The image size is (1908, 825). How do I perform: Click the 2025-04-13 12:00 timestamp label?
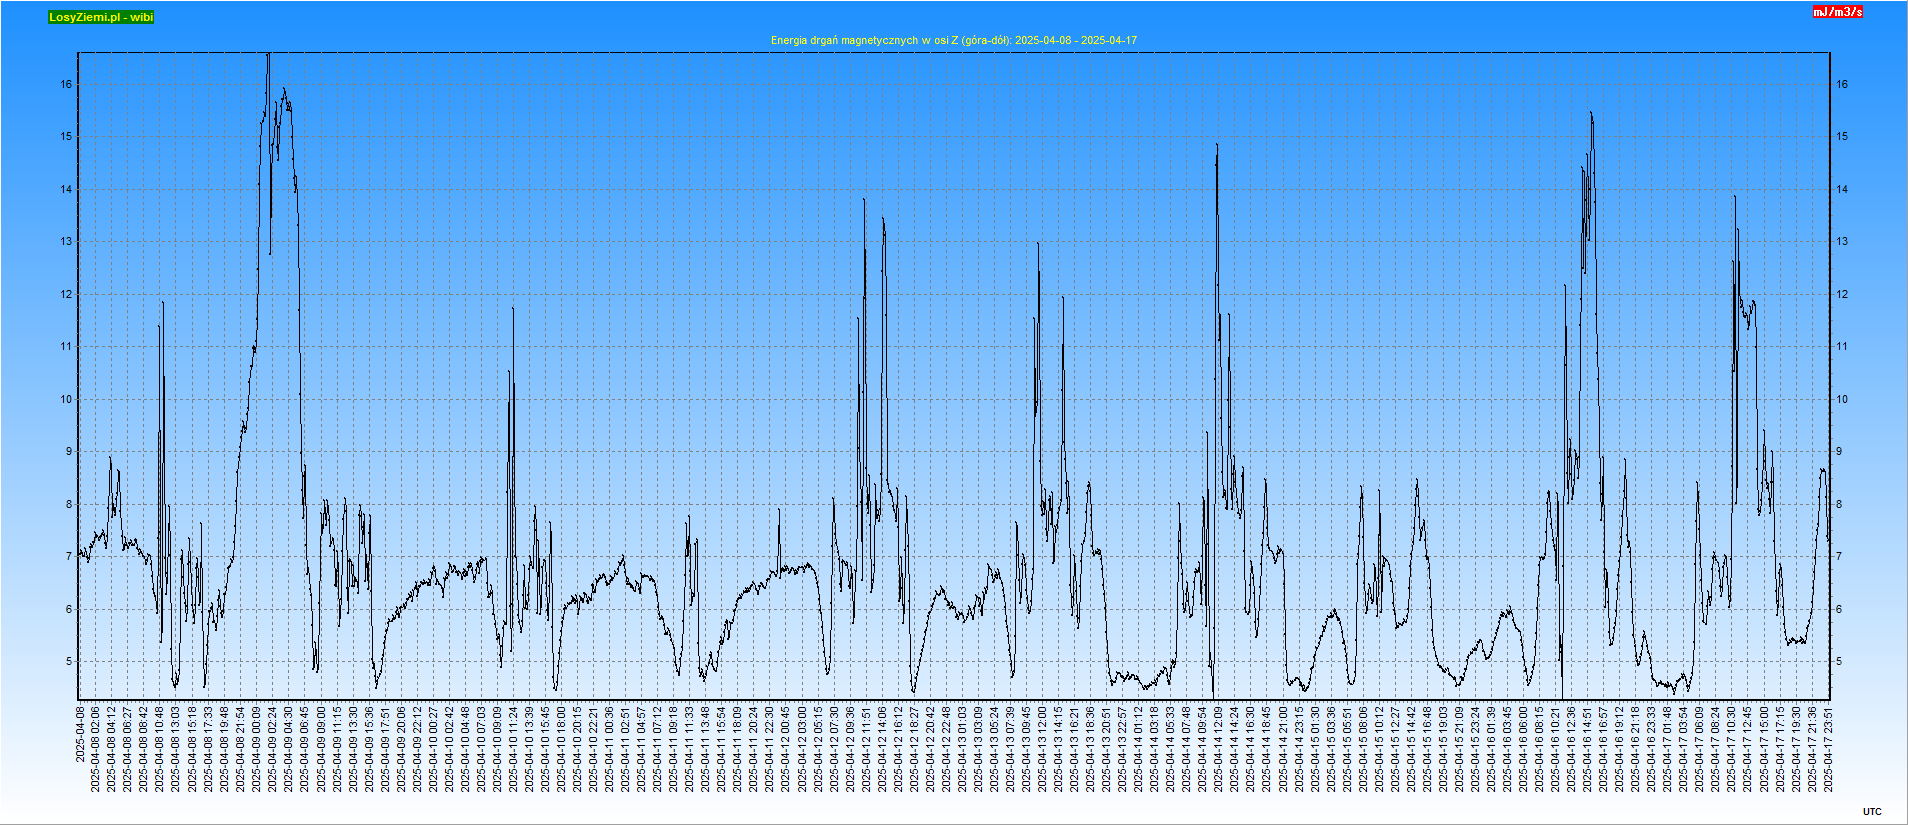click(1043, 750)
